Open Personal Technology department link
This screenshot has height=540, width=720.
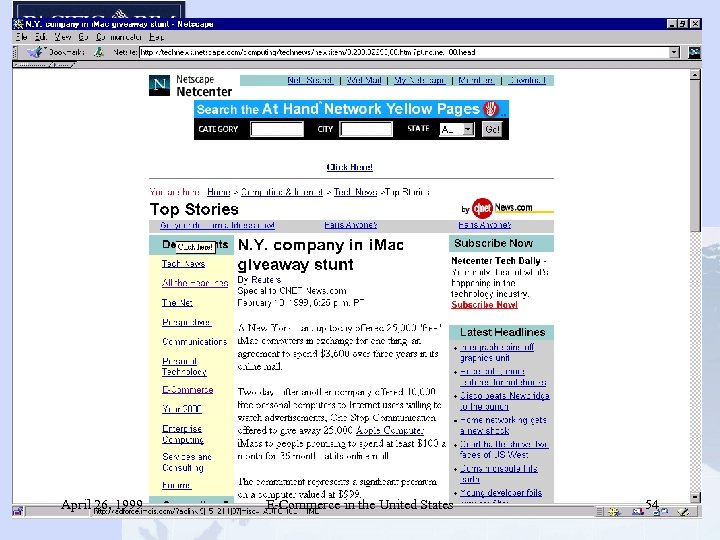coord(184,366)
